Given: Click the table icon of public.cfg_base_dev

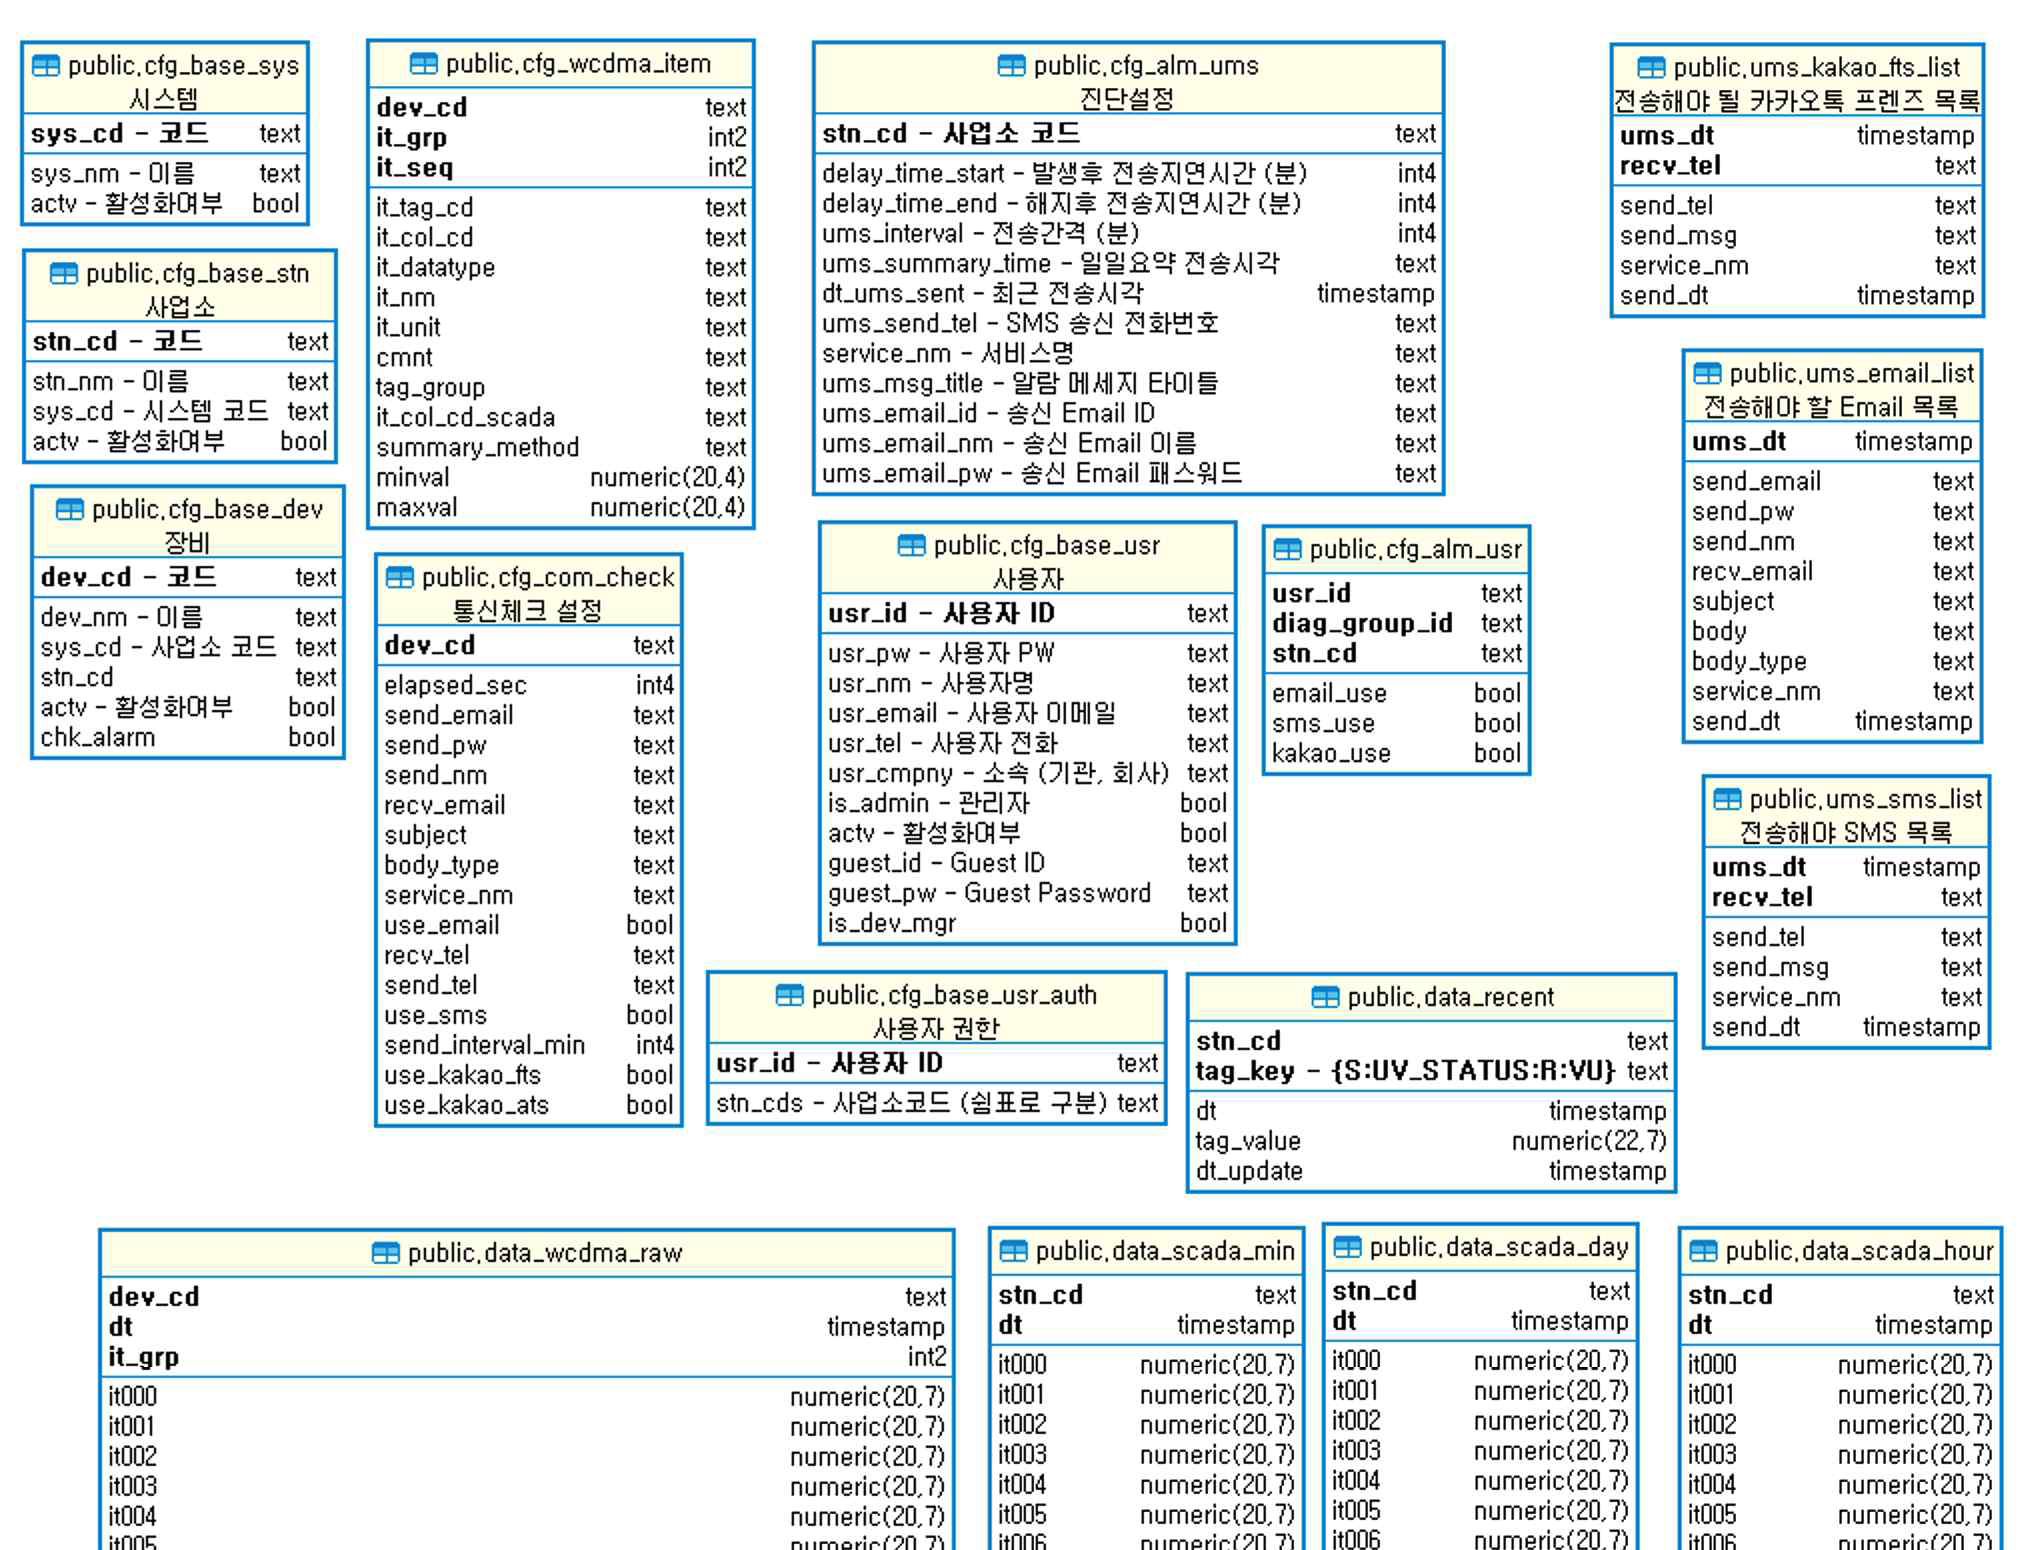Looking at the screenshot, I should pyautogui.click(x=70, y=510).
